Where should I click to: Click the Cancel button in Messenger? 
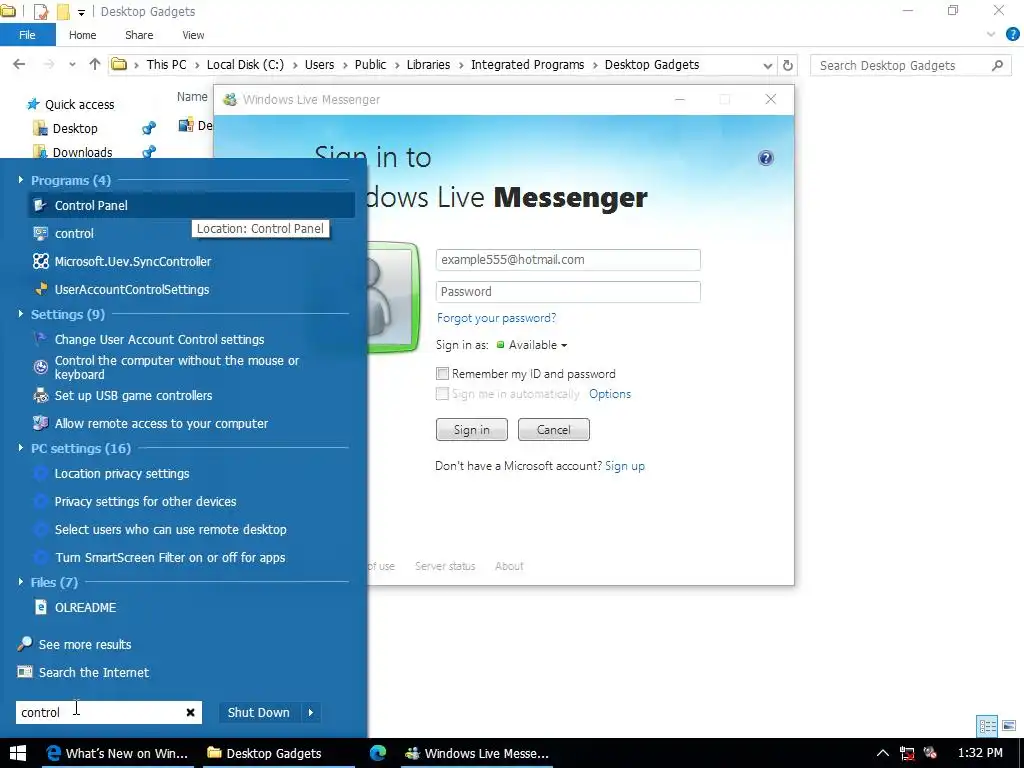pyautogui.click(x=554, y=430)
